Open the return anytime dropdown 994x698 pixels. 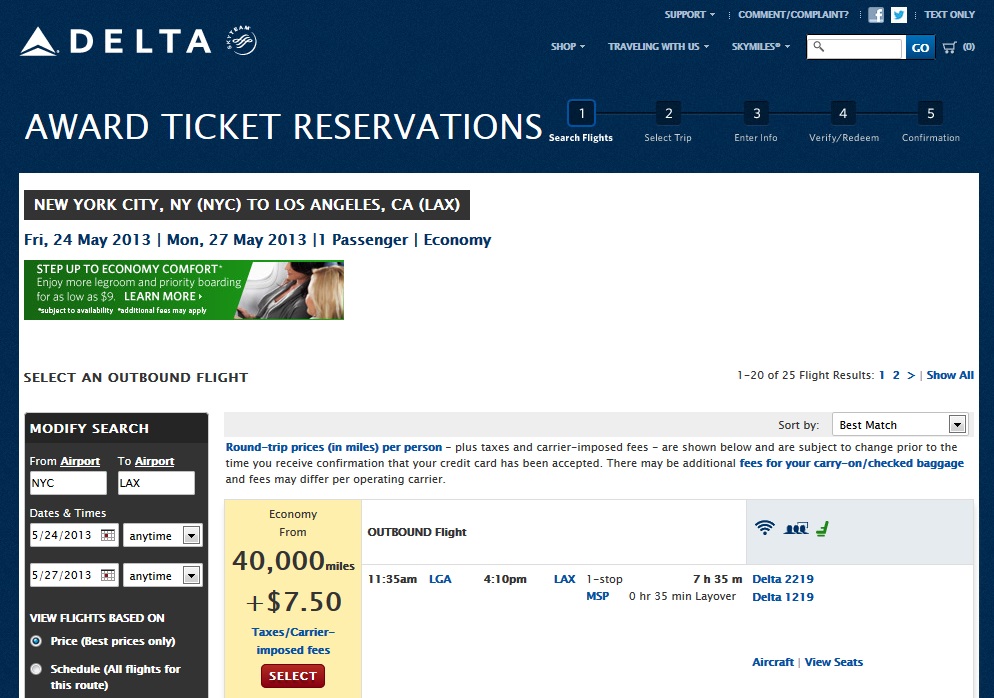coord(192,576)
